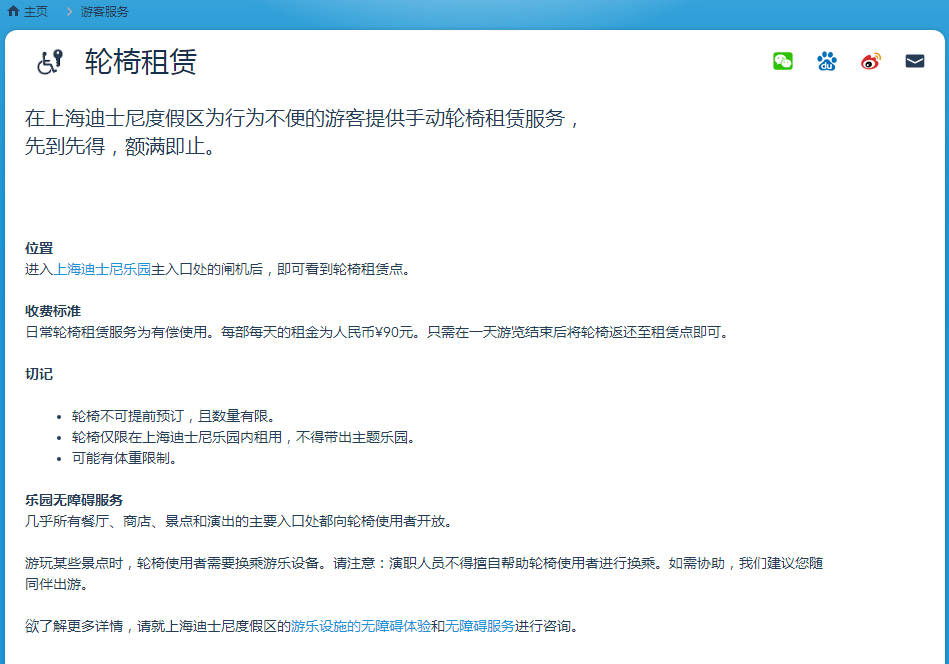The height and width of the screenshot is (664, 949).
Task: Click the bullet 可能有体重限制。
Action: coord(125,458)
